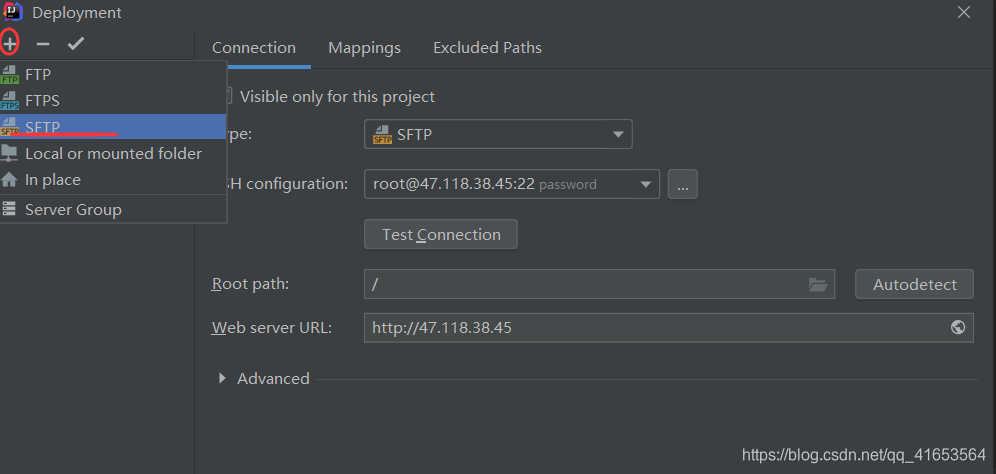Click the browse folder icon in Root path
This screenshot has width=996, height=474.
818,284
